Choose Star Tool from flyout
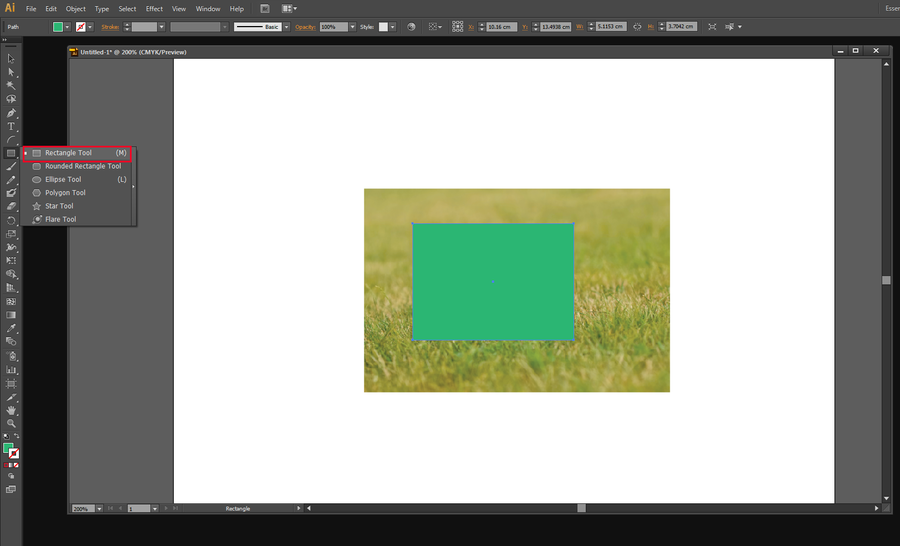 coord(59,206)
